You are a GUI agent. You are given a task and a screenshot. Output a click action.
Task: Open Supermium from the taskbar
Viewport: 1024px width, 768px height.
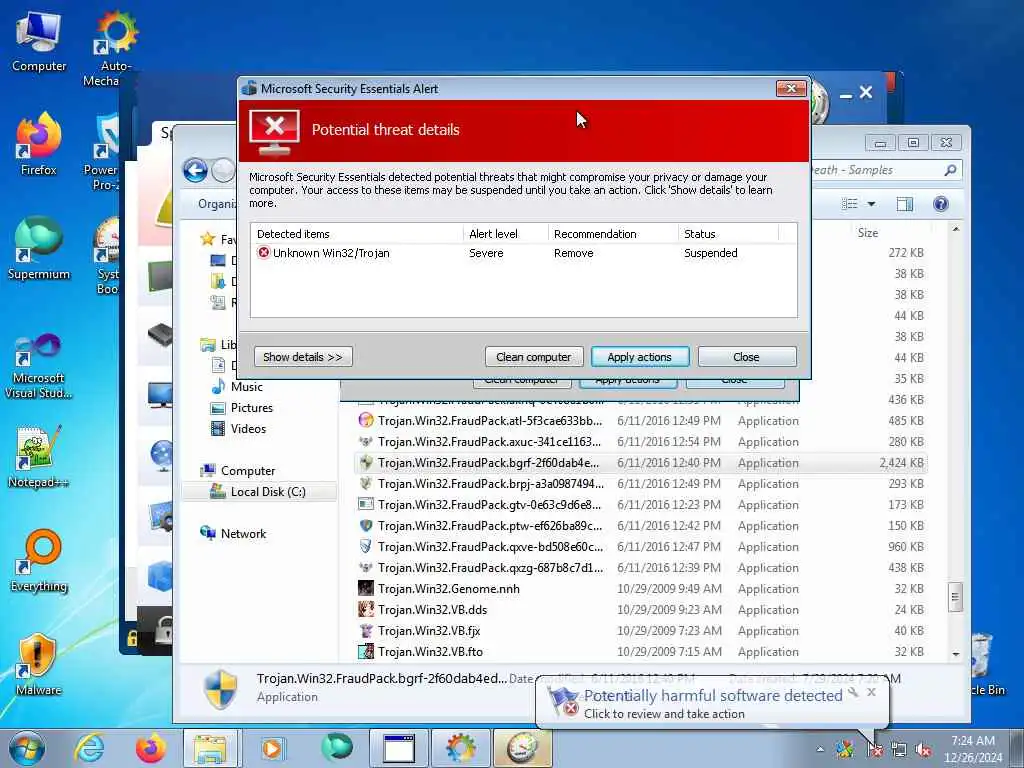[x=337, y=748]
